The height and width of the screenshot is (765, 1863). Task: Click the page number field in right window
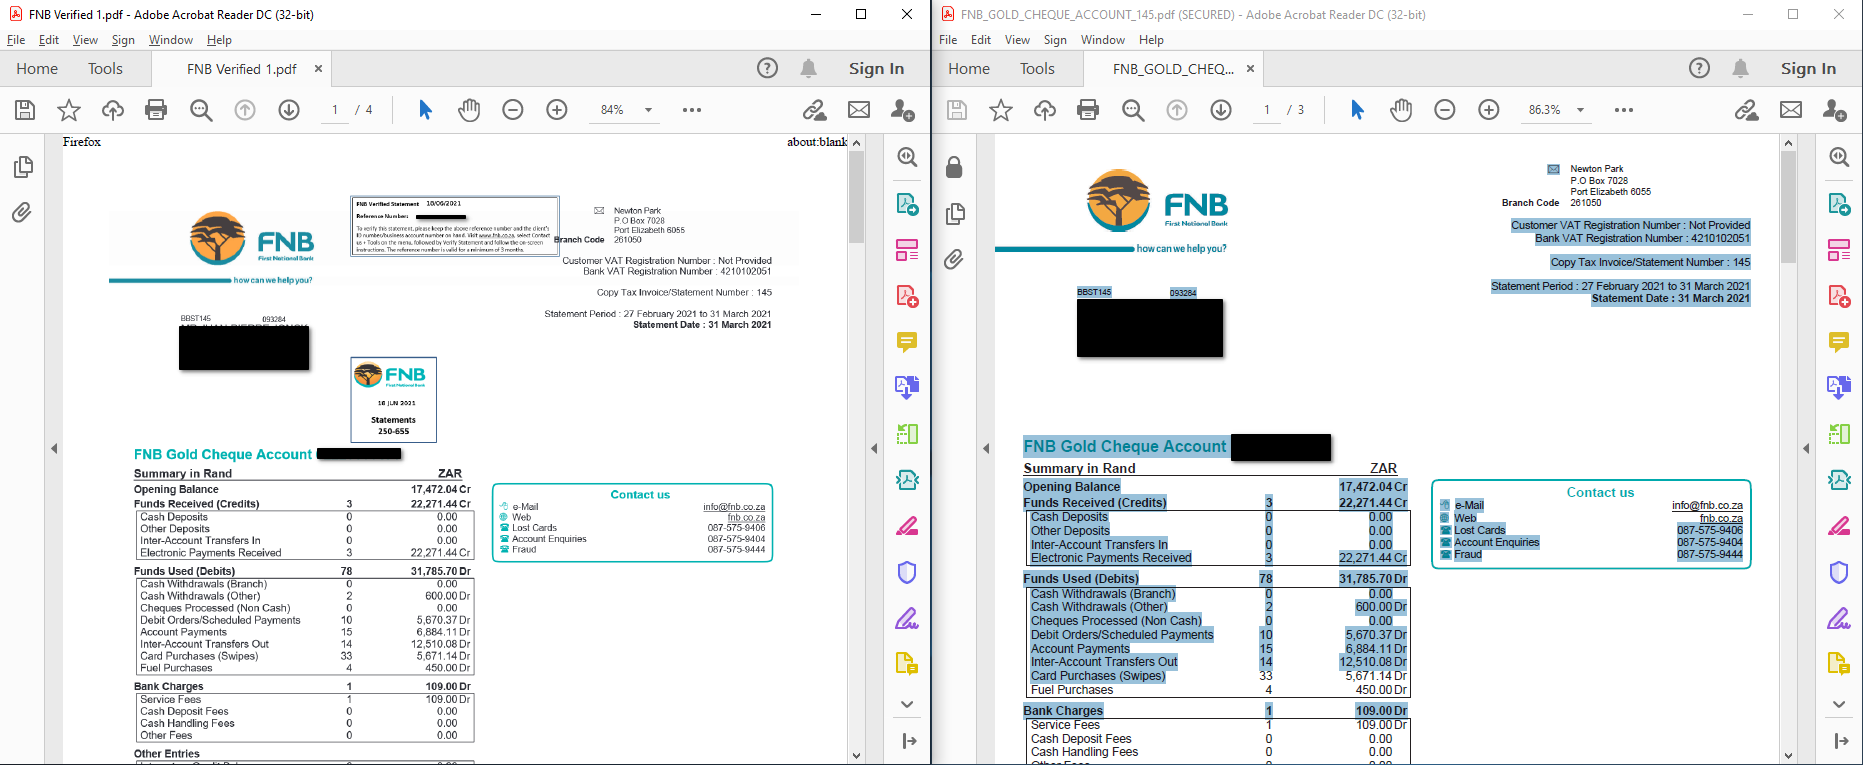click(1267, 110)
